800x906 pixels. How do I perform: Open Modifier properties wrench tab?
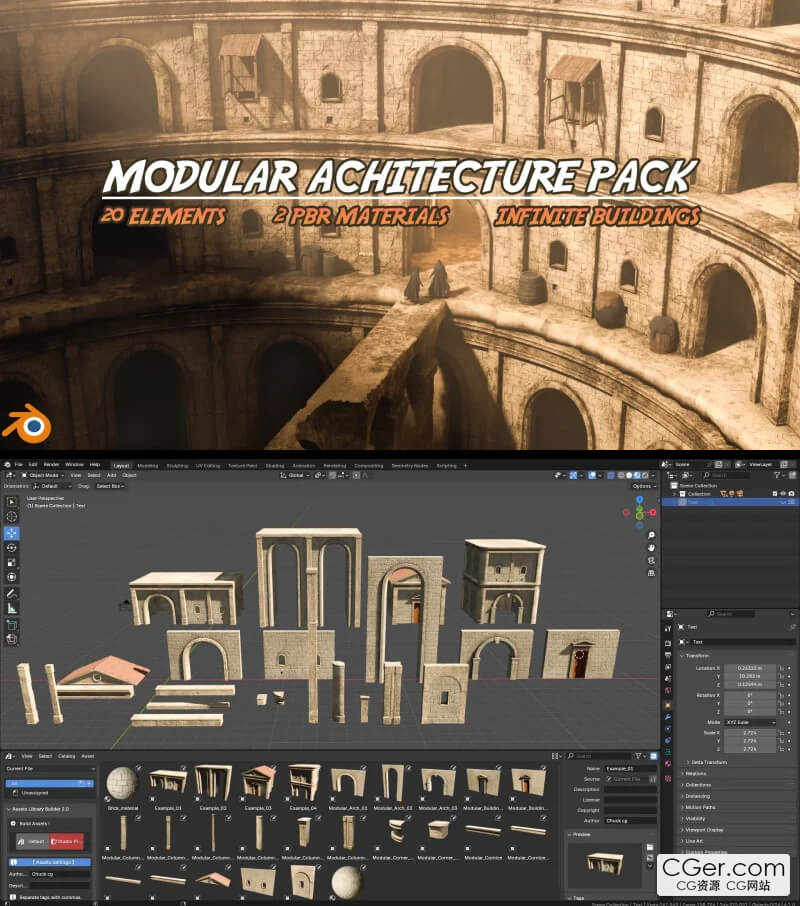pos(668,717)
